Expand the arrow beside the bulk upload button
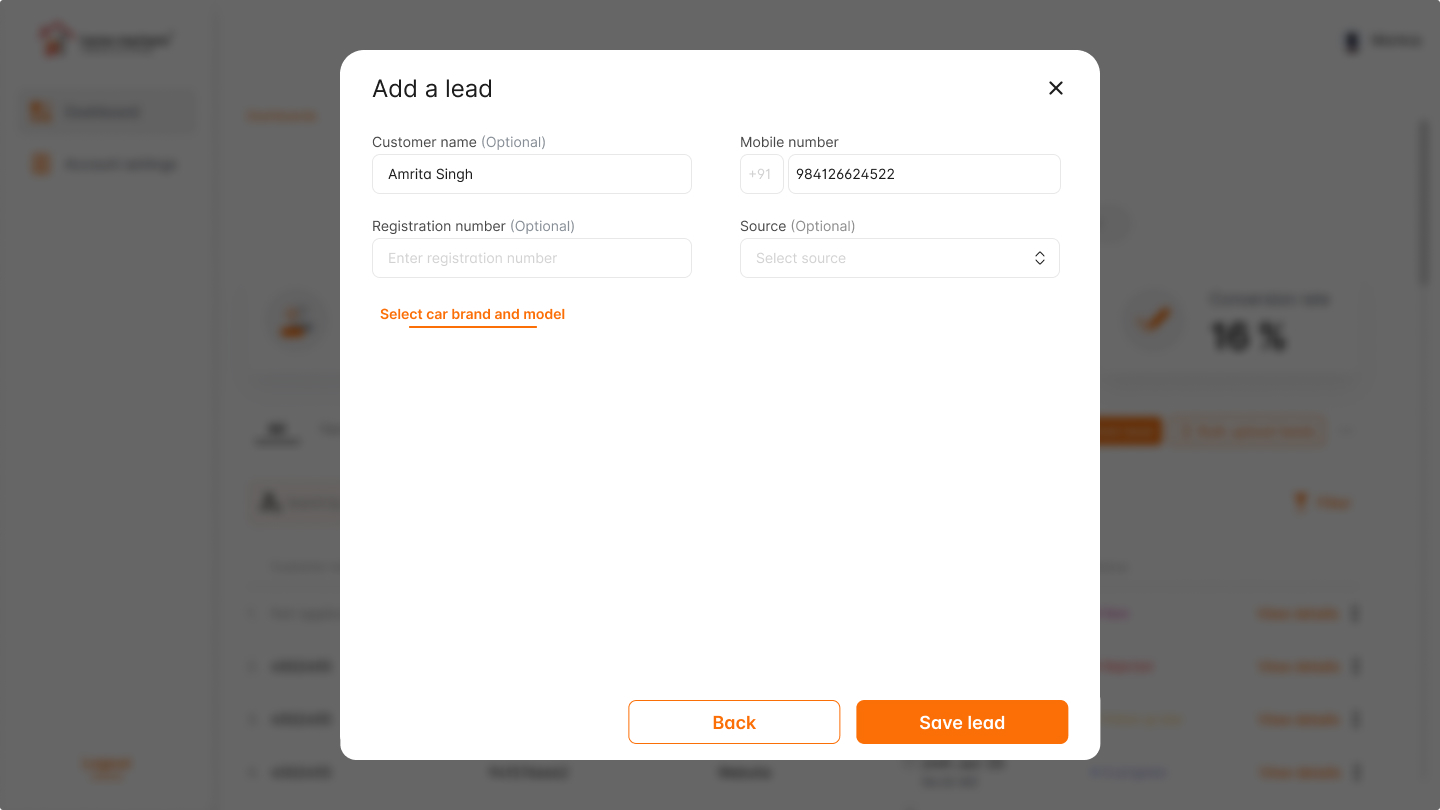Screen dimensions: 1440x810 [x=1346, y=431]
